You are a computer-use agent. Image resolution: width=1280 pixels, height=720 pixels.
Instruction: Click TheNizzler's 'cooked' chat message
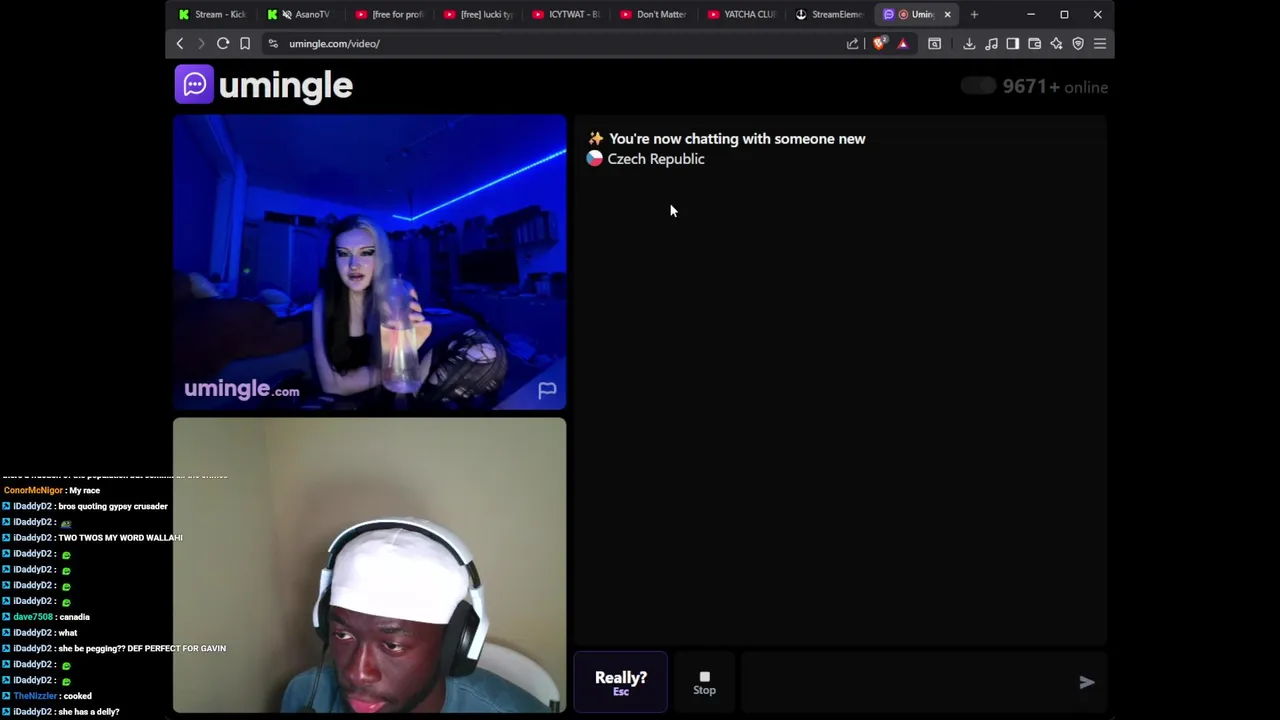(78, 696)
